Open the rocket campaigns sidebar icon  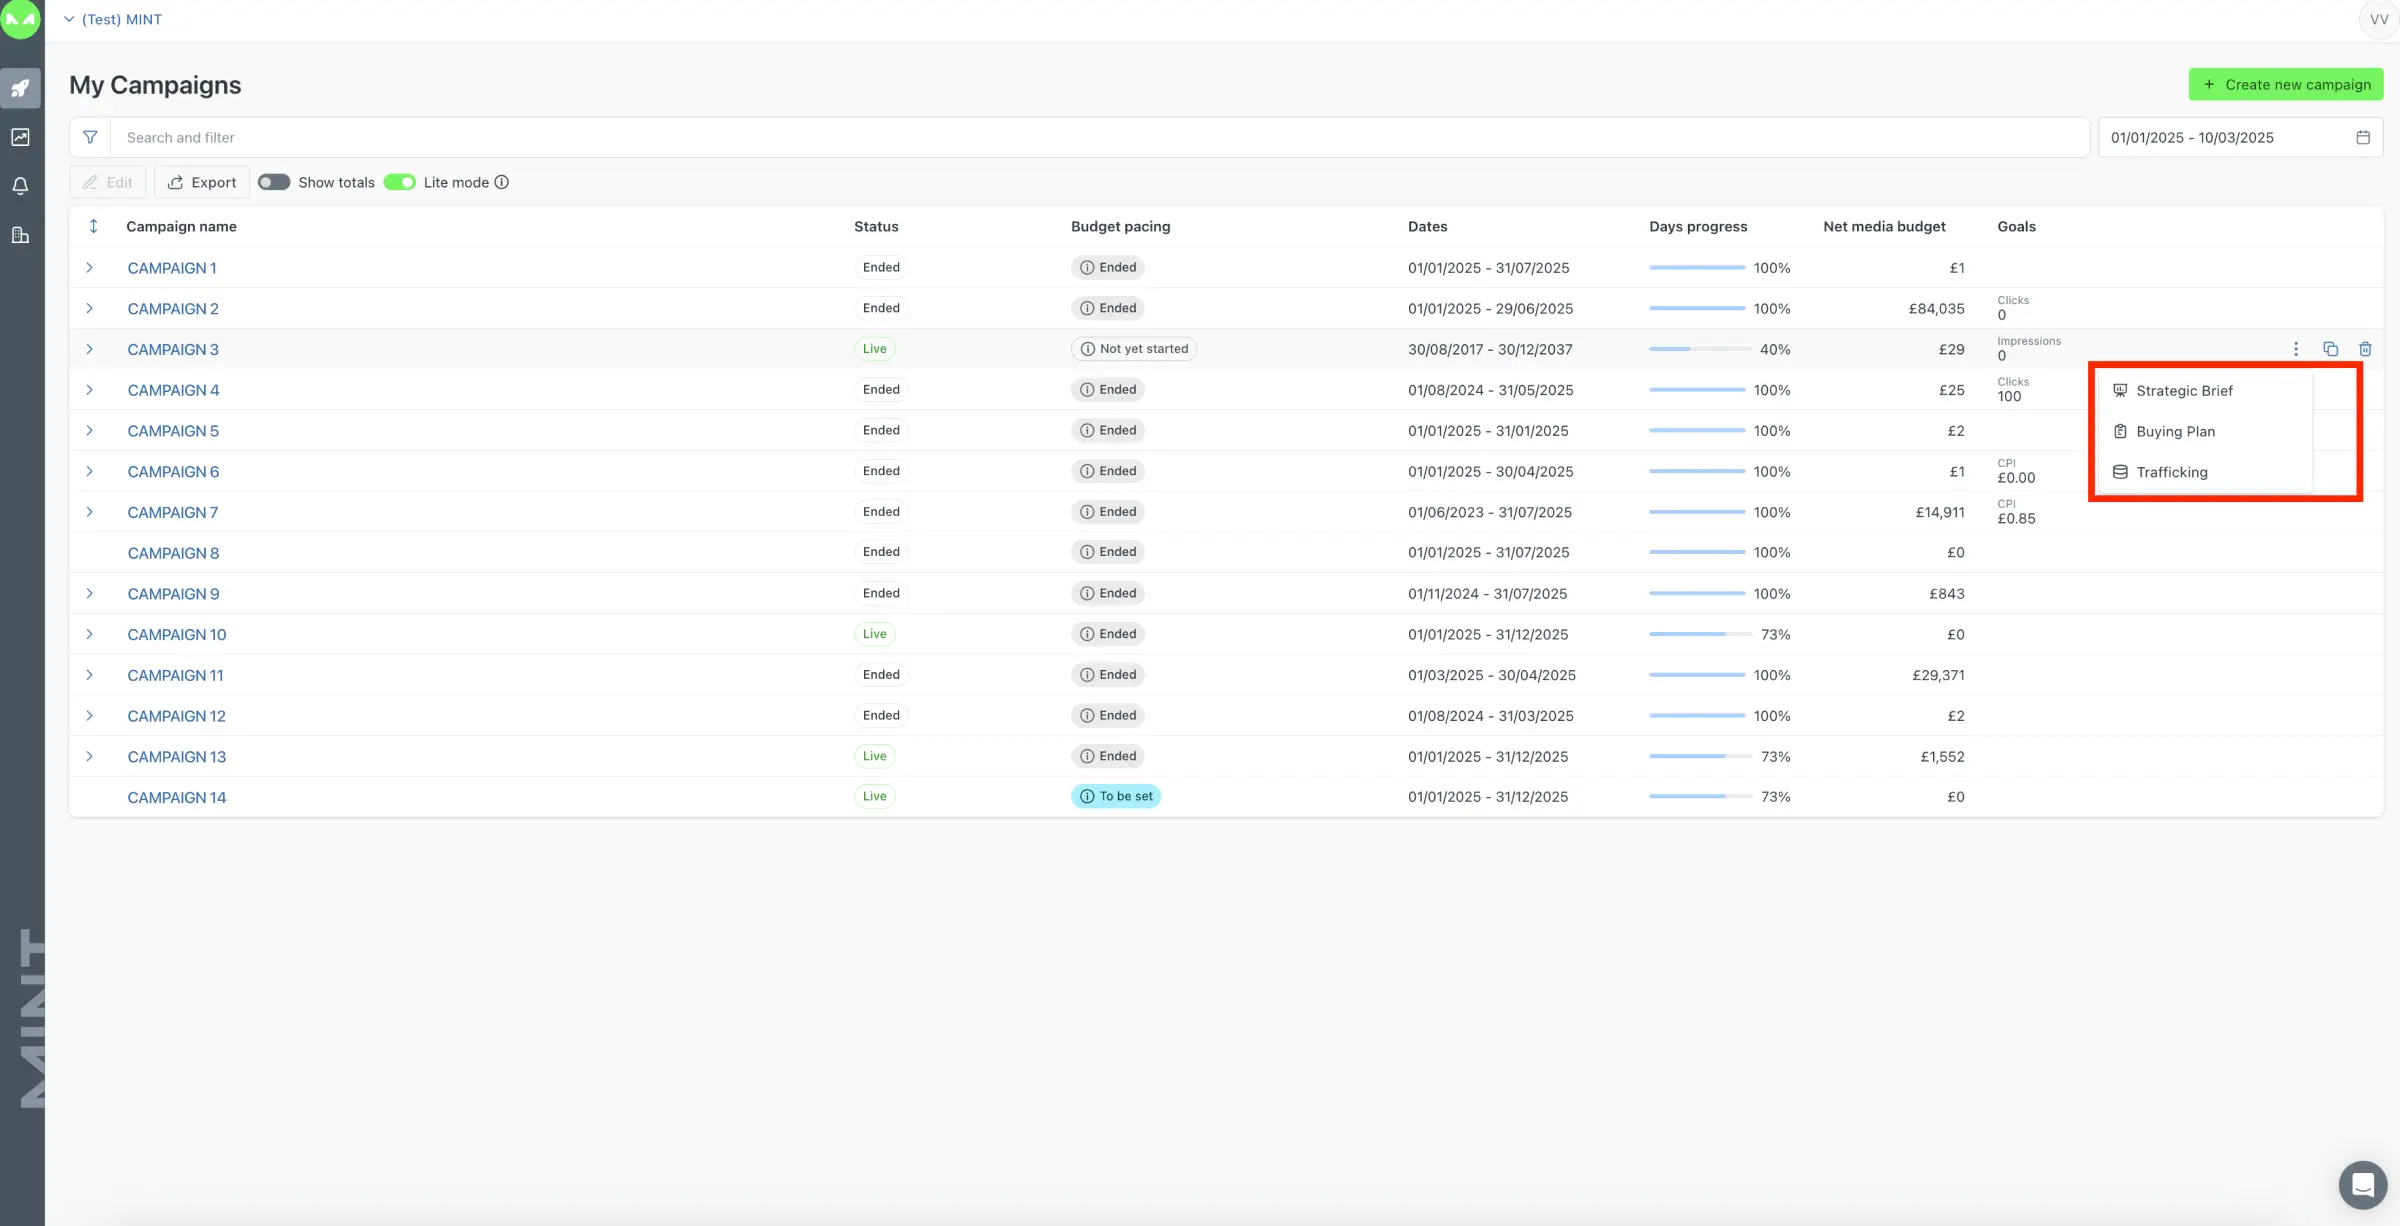[x=21, y=88]
